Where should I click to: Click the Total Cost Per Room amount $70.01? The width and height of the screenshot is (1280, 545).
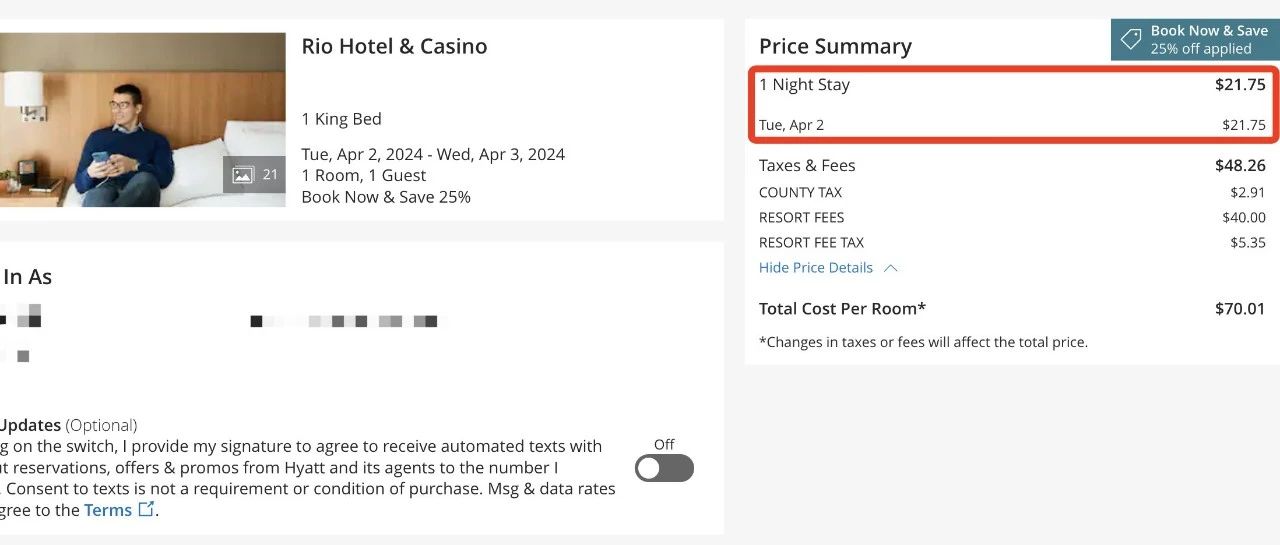click(1239, 309)
